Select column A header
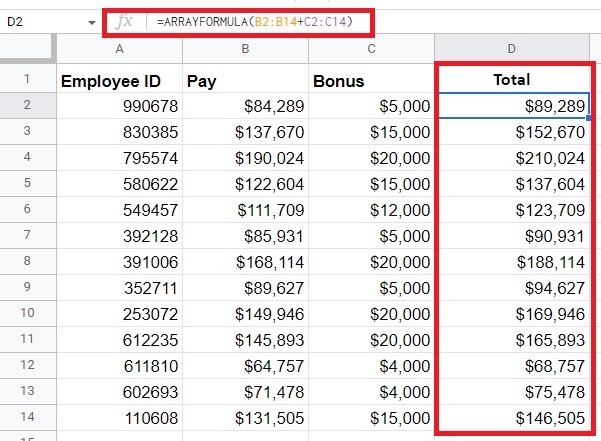 (120, 49)
